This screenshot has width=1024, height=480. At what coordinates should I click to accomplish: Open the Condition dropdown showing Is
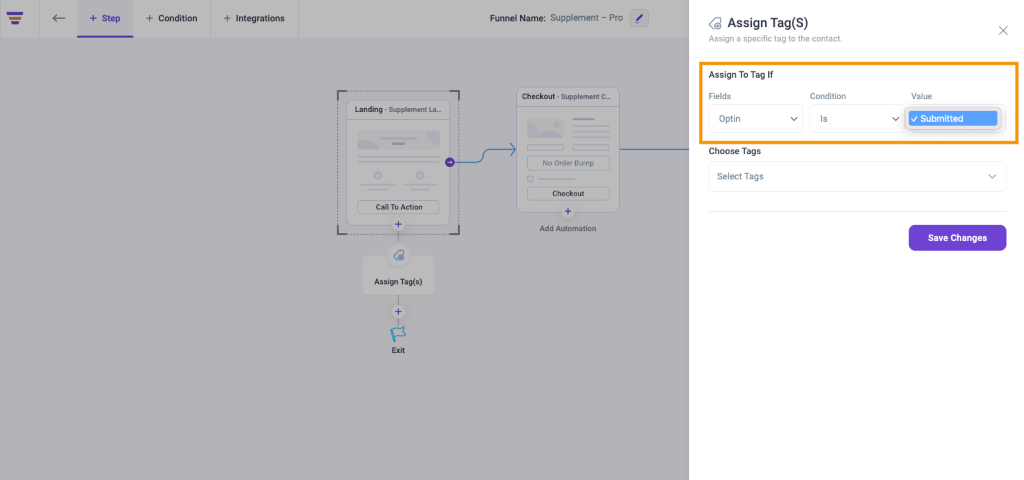857,119
